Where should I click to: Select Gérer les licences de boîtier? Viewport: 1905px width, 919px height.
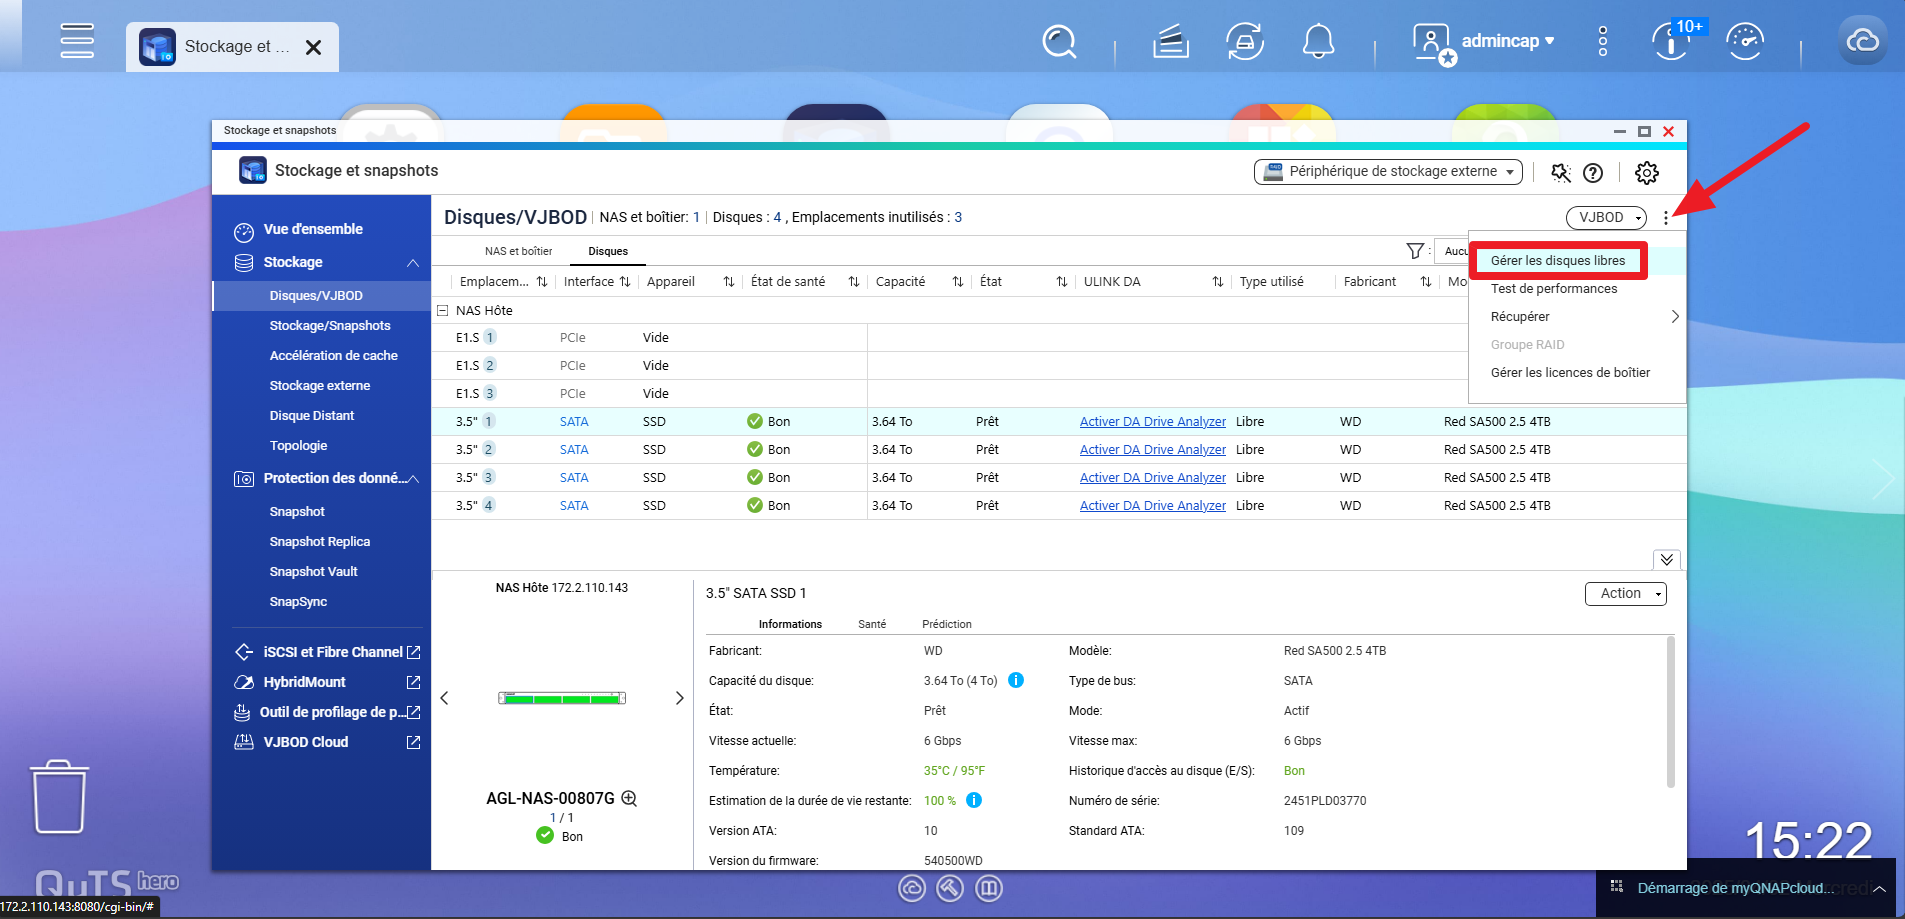1570,373
